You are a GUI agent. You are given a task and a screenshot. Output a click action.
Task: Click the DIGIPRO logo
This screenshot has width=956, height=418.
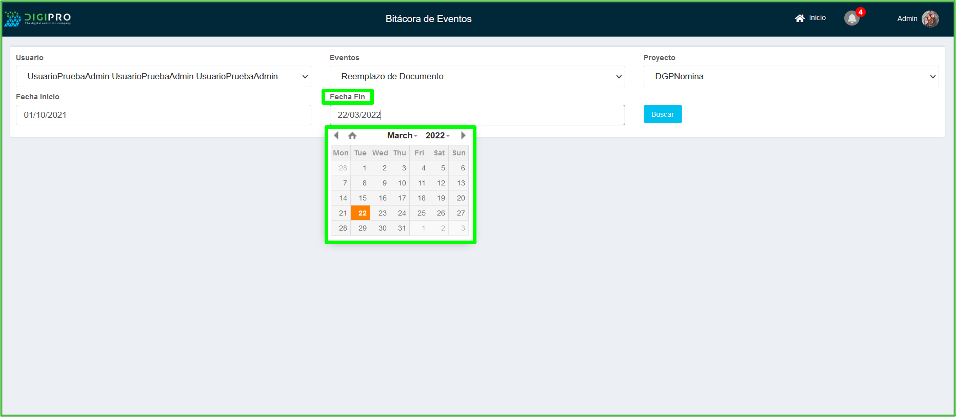click(x=43, y=18)
